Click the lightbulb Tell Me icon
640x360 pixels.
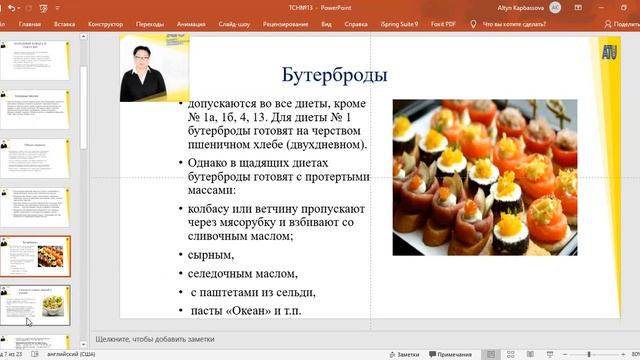[x=473, y=24]
